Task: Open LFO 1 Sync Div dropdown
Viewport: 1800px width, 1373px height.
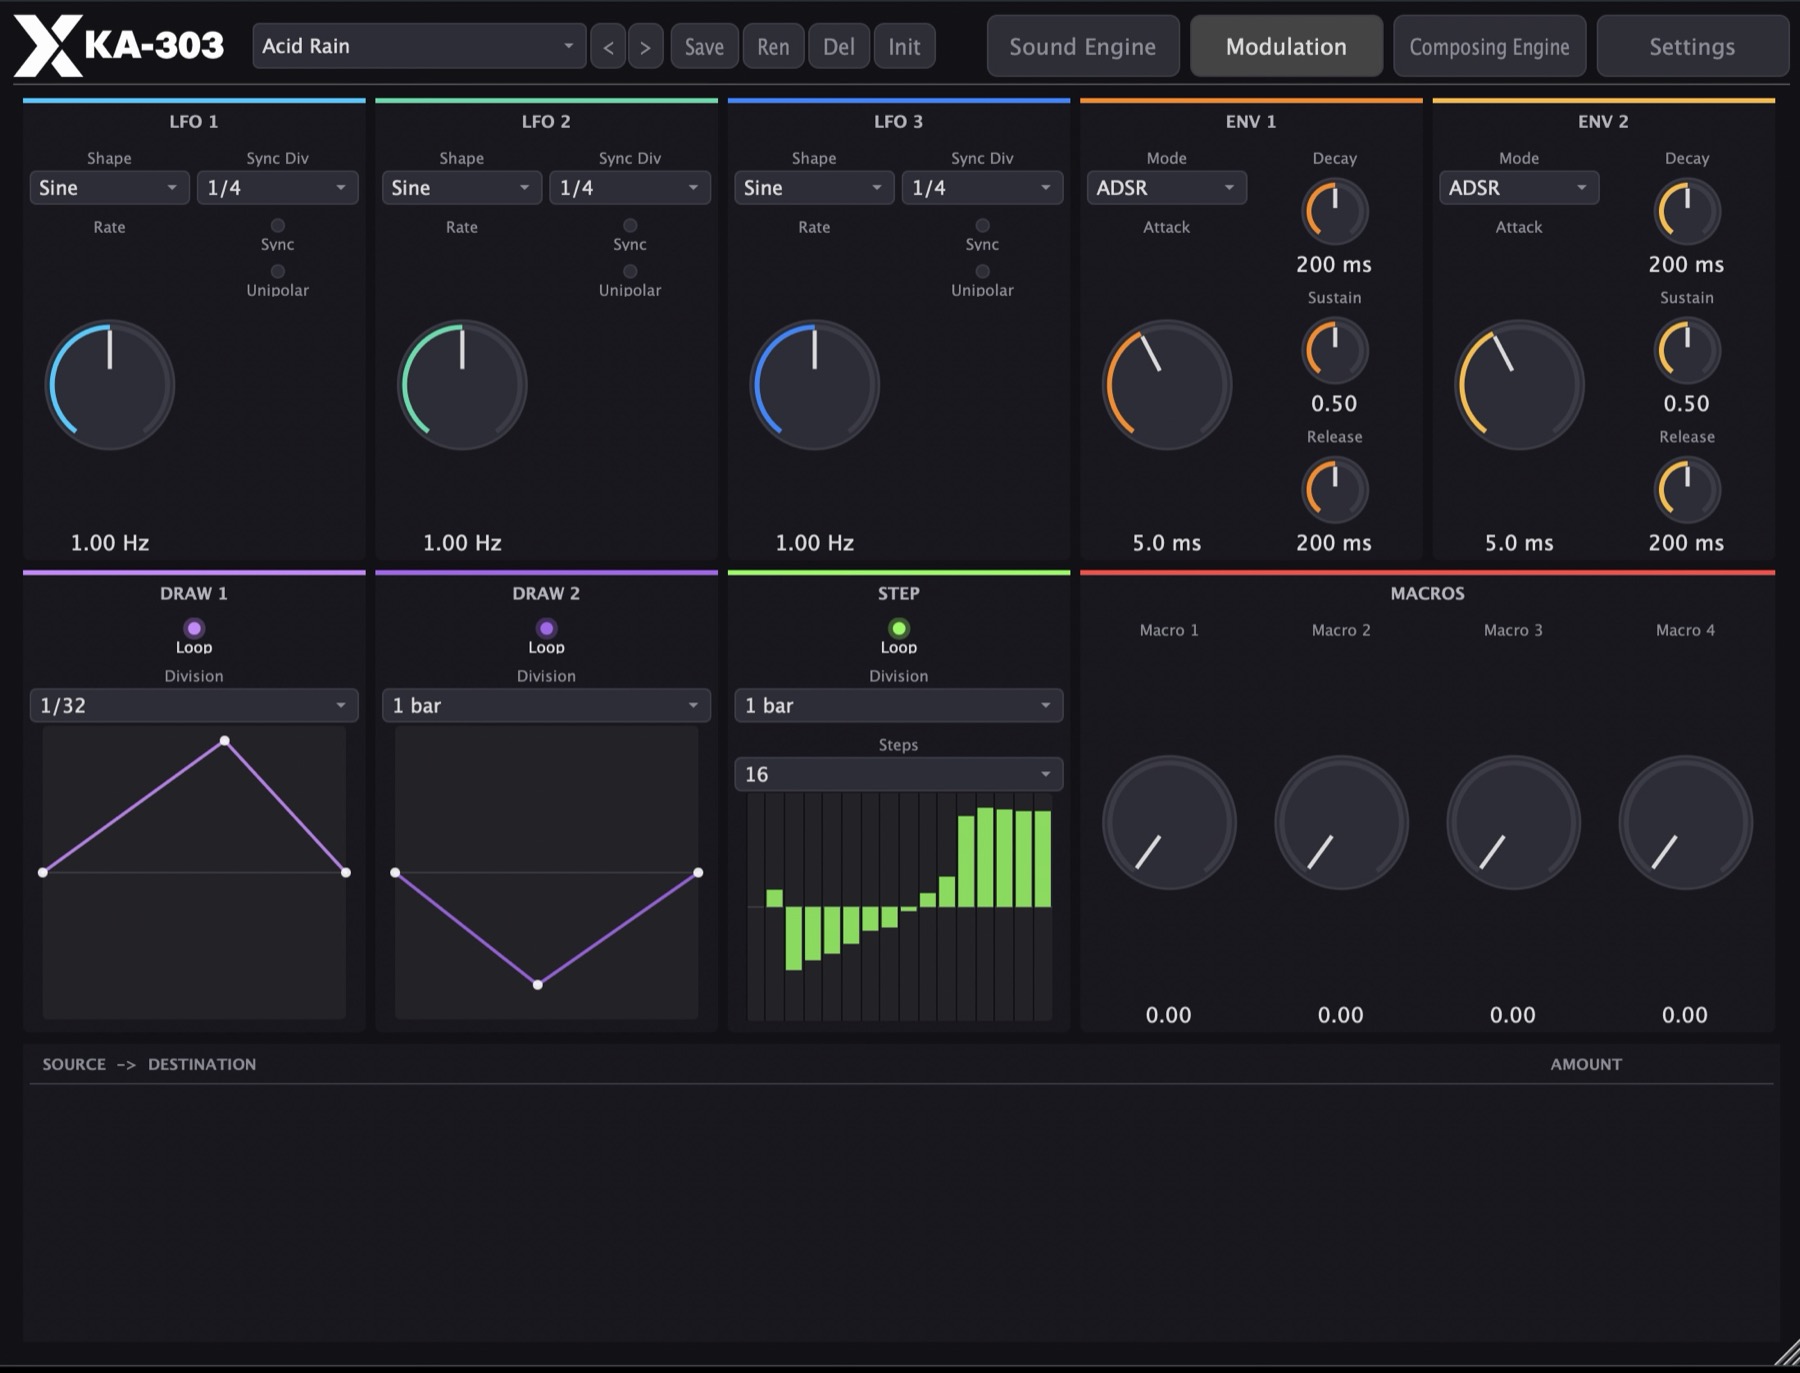Action: point(277,187)
